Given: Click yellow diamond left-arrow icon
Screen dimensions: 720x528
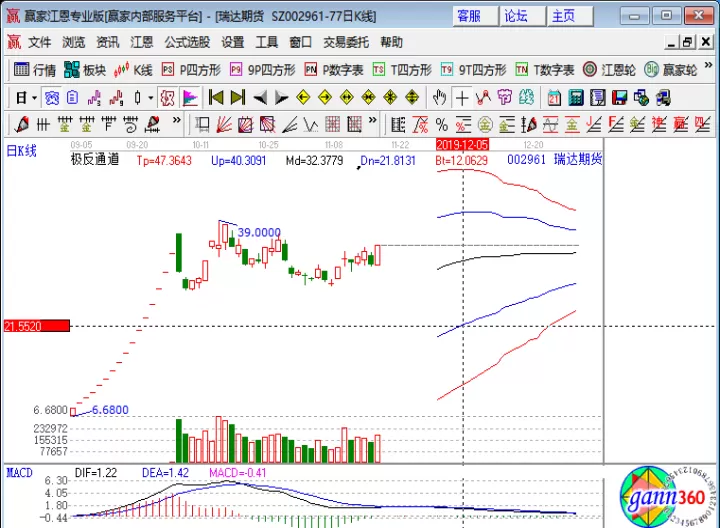Looking at the screenshot, I should [x=303, y=97].
